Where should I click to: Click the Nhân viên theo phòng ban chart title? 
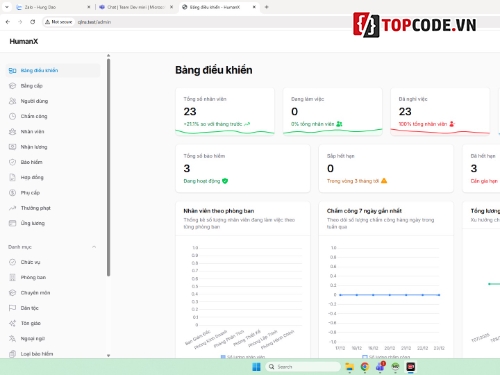click(x=219, y=211)
